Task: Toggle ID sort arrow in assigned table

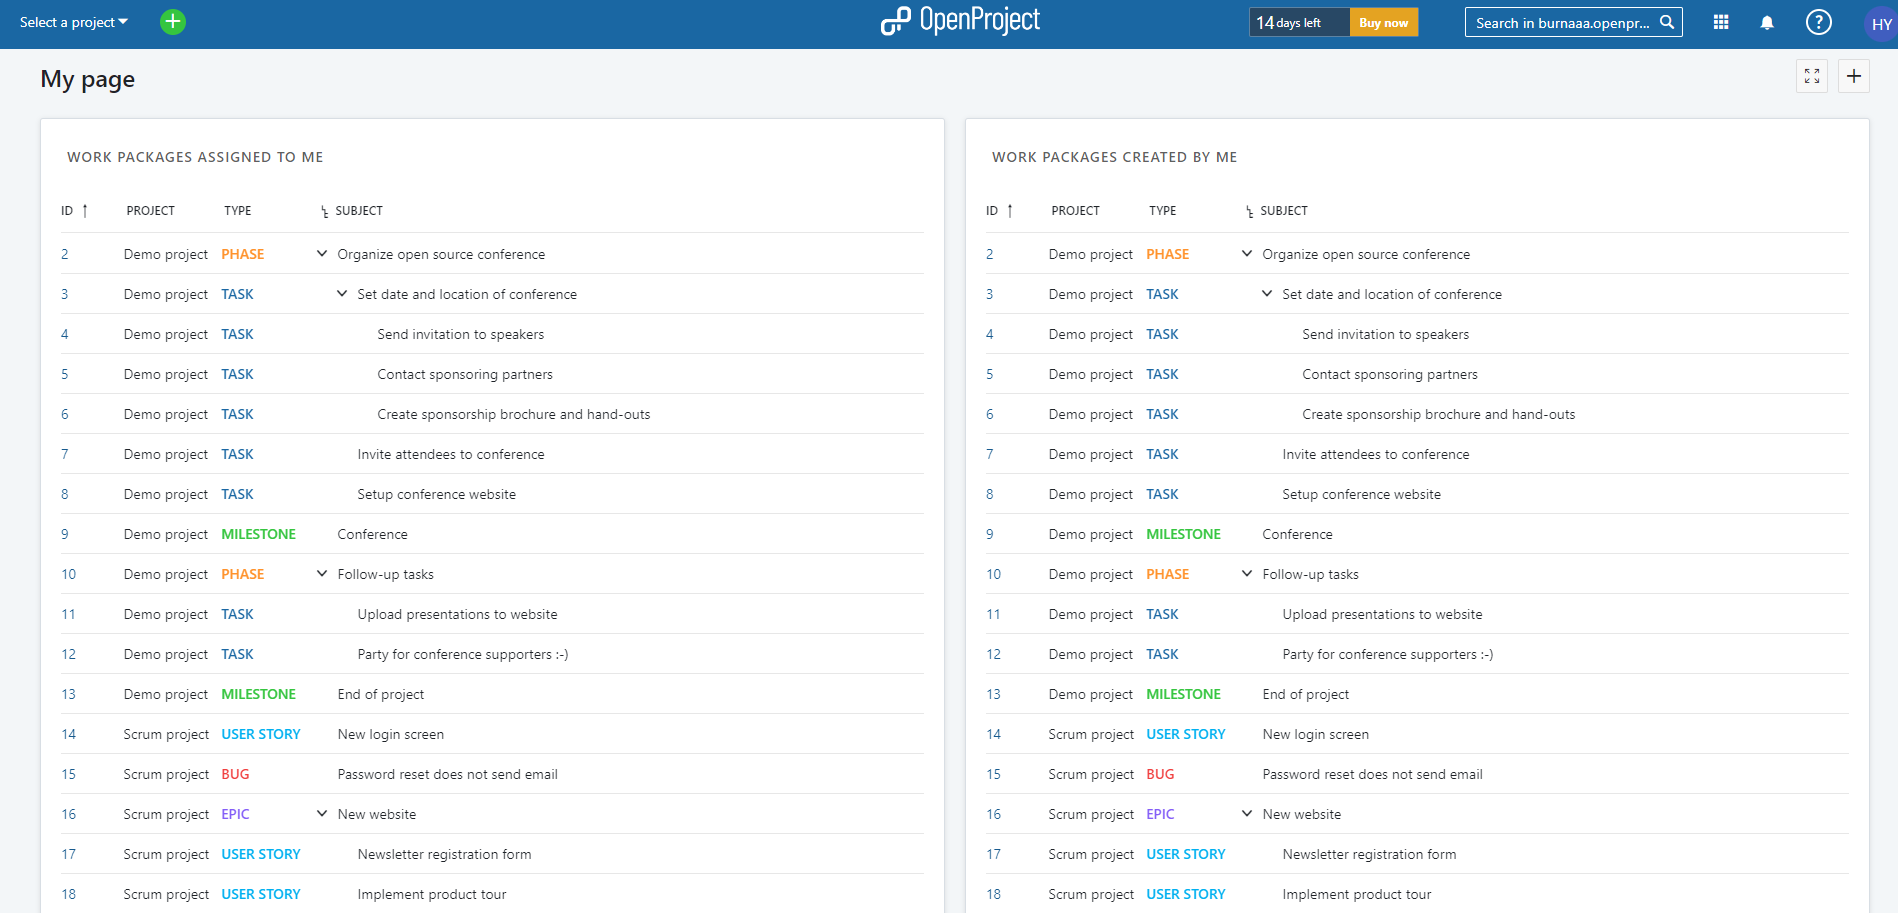Action: pyautogui.click(x=85, y=210)
